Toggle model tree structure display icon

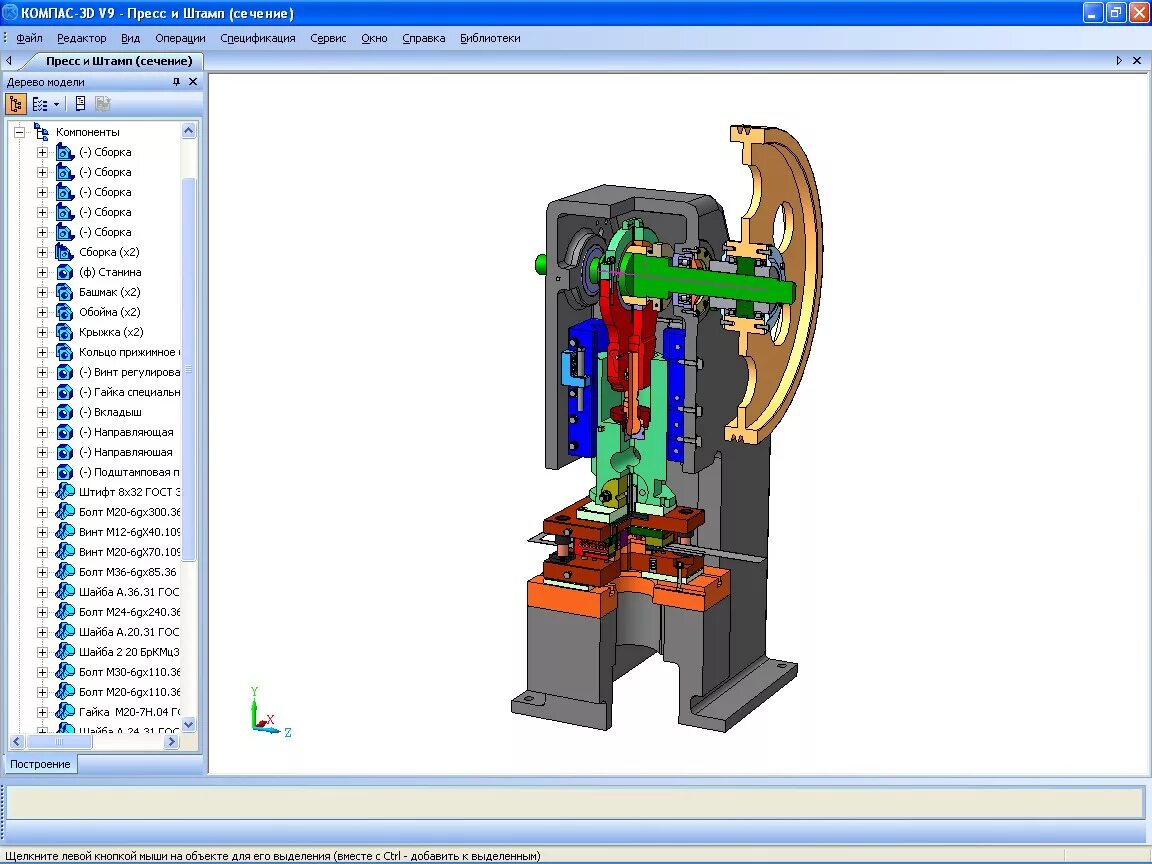(15, 104)
